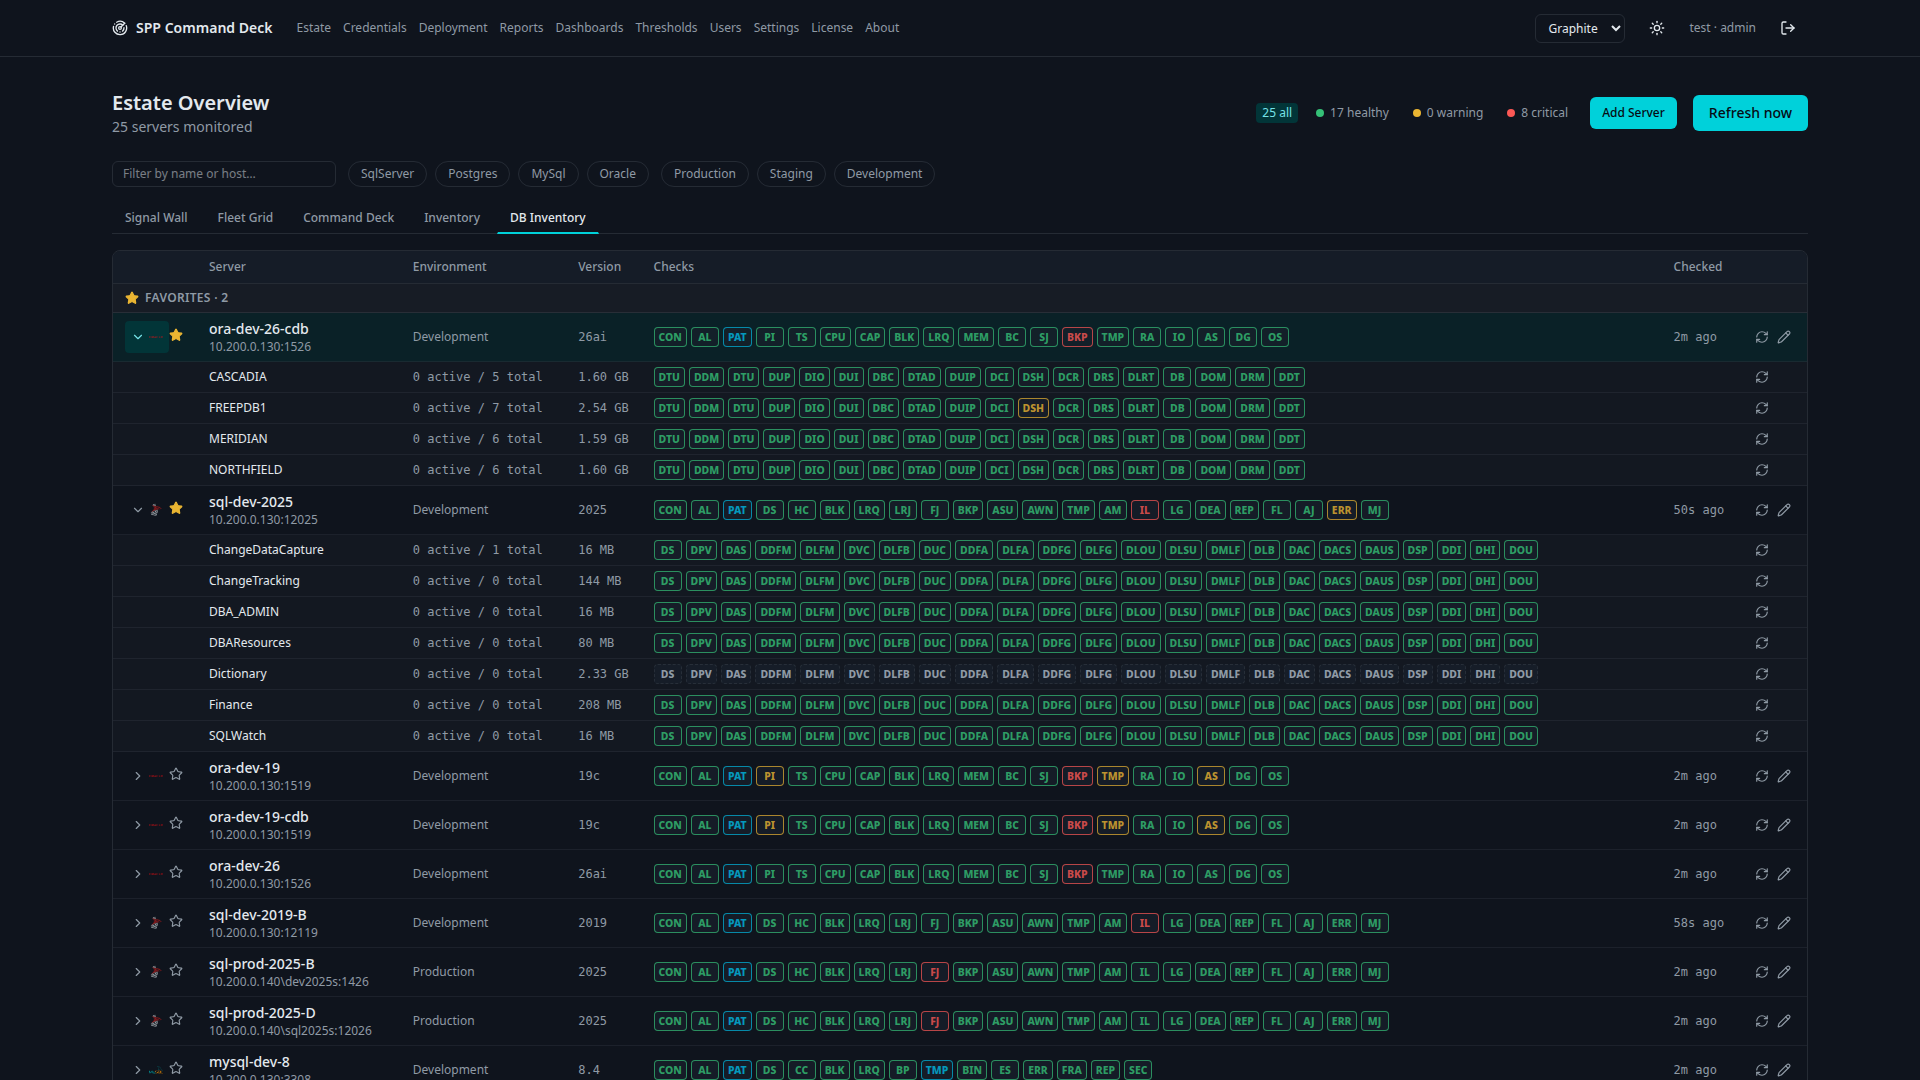Viewport: 1920px width, 1080px height.
Task: Refresh sql-dev-2019-B server row
Action: pos(1762,923)
